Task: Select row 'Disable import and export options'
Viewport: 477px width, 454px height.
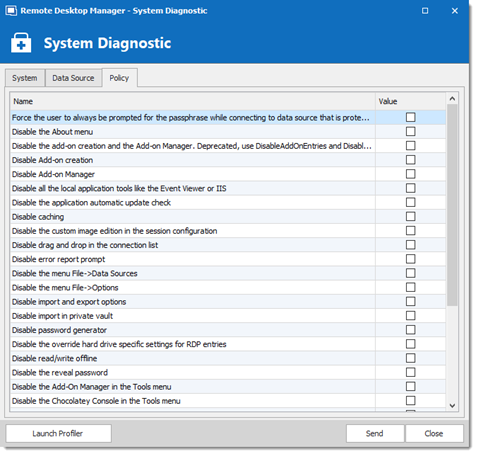Action: [x=228, y=302]
